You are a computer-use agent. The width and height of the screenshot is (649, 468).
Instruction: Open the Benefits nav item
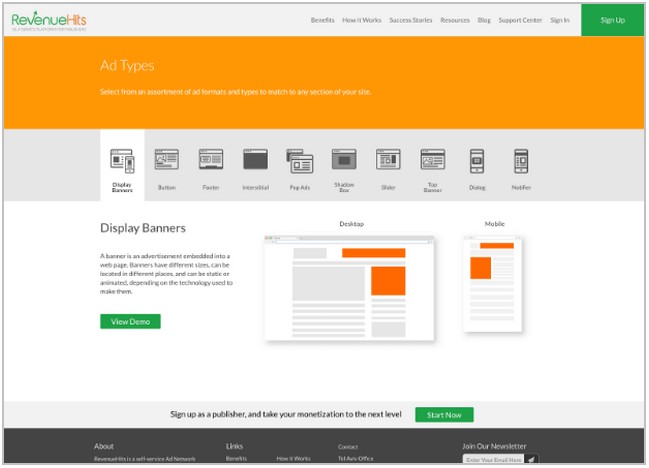[322, 20]
